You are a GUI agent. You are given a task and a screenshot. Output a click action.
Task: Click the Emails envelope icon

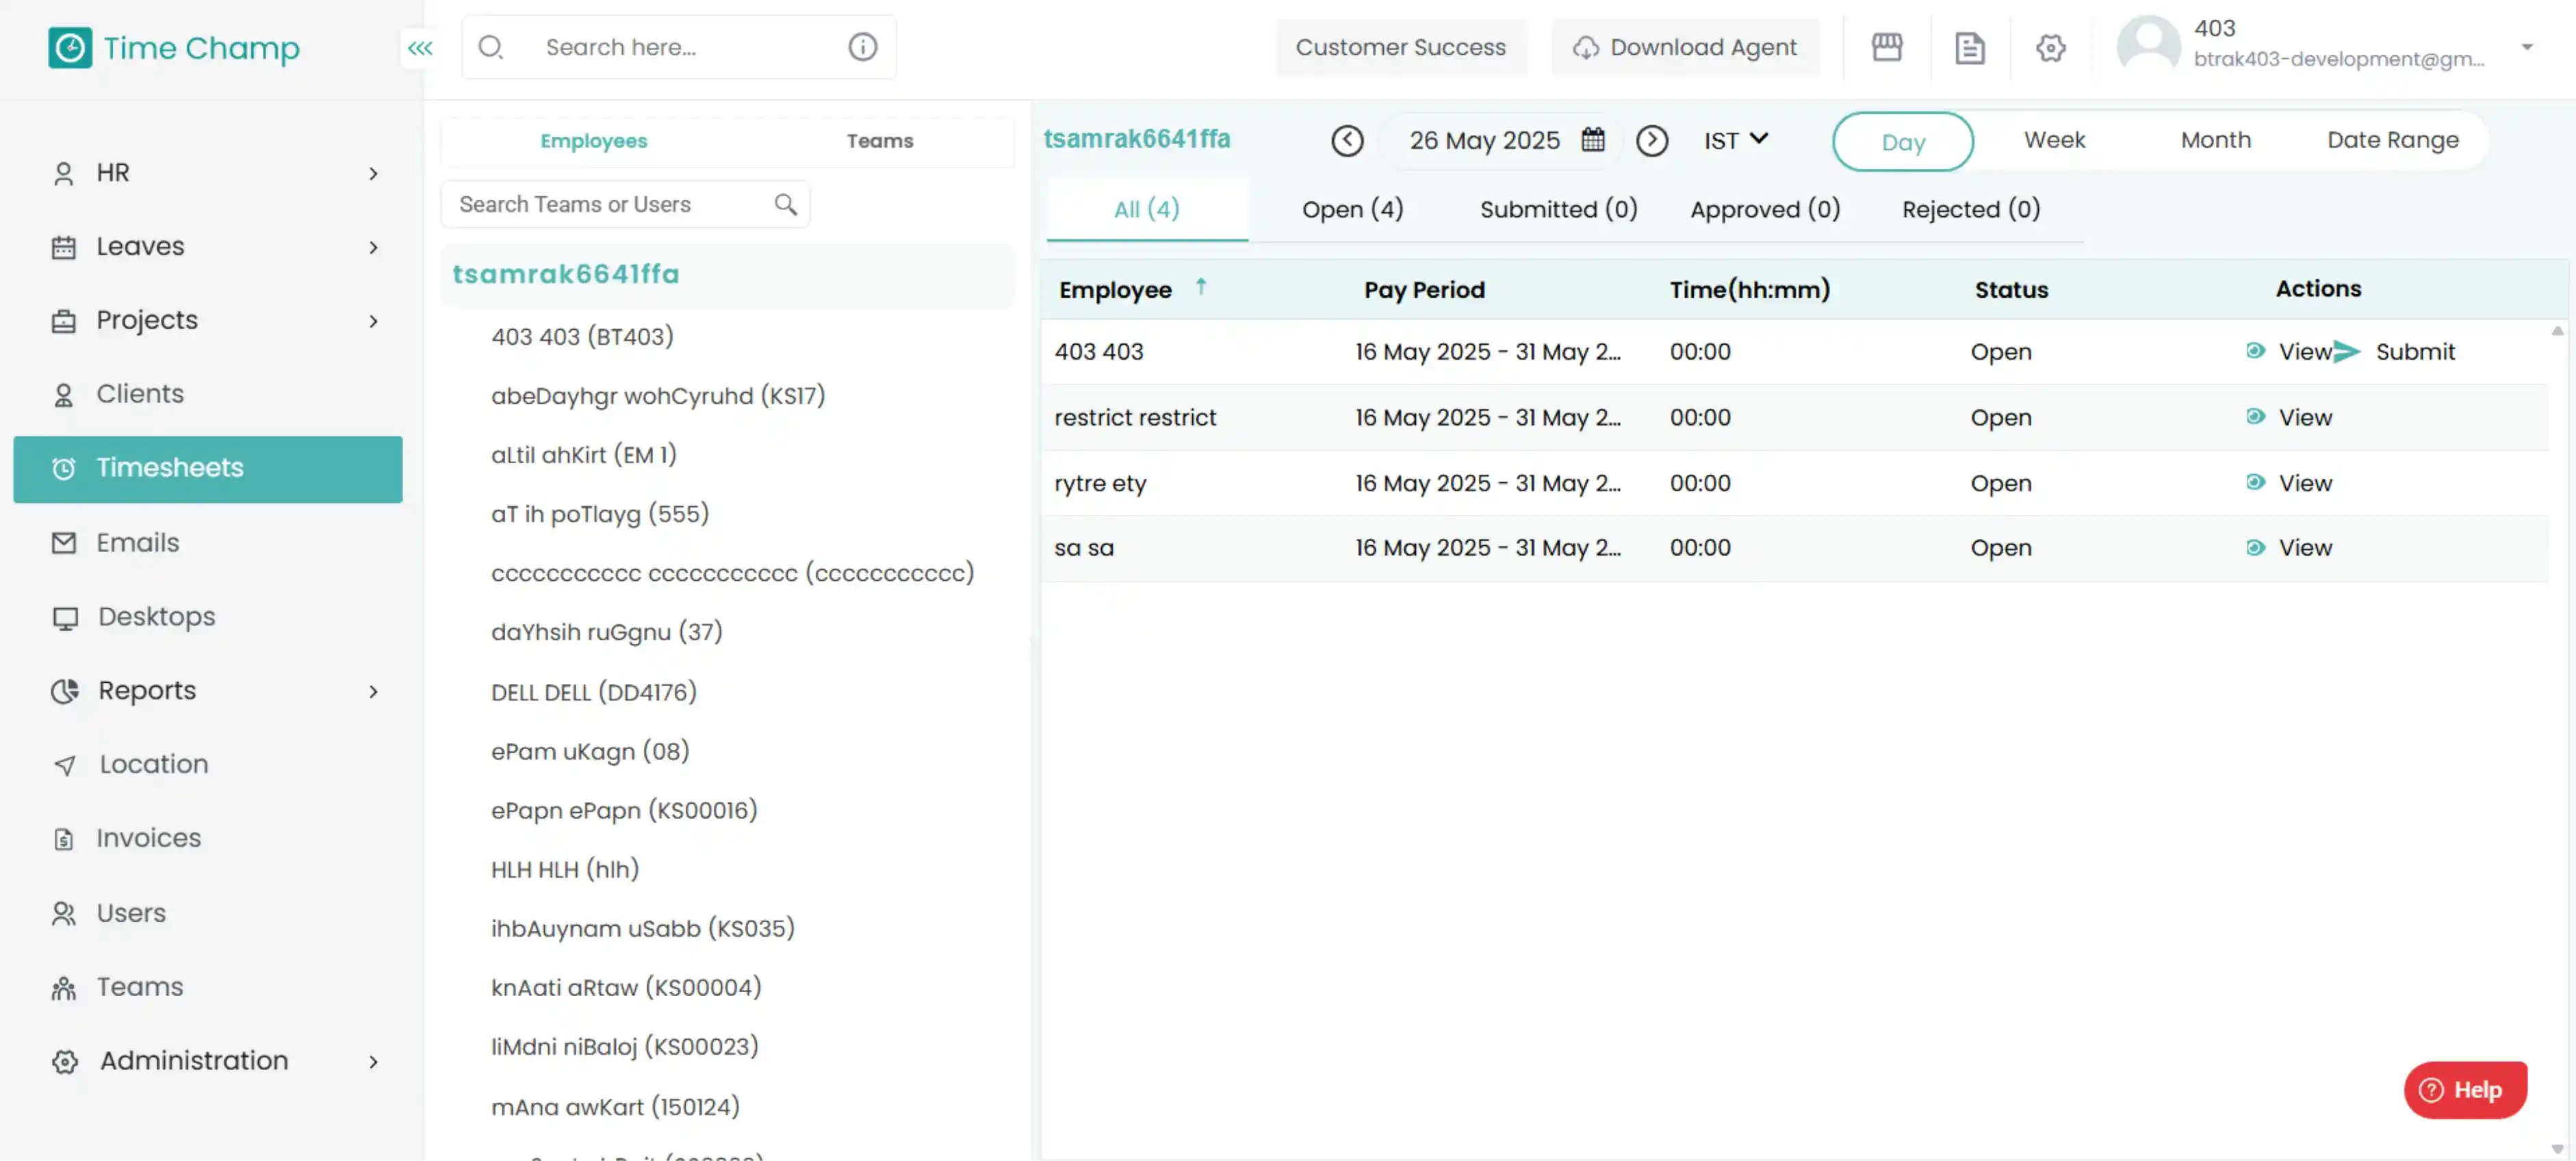[x=64, y=543]
